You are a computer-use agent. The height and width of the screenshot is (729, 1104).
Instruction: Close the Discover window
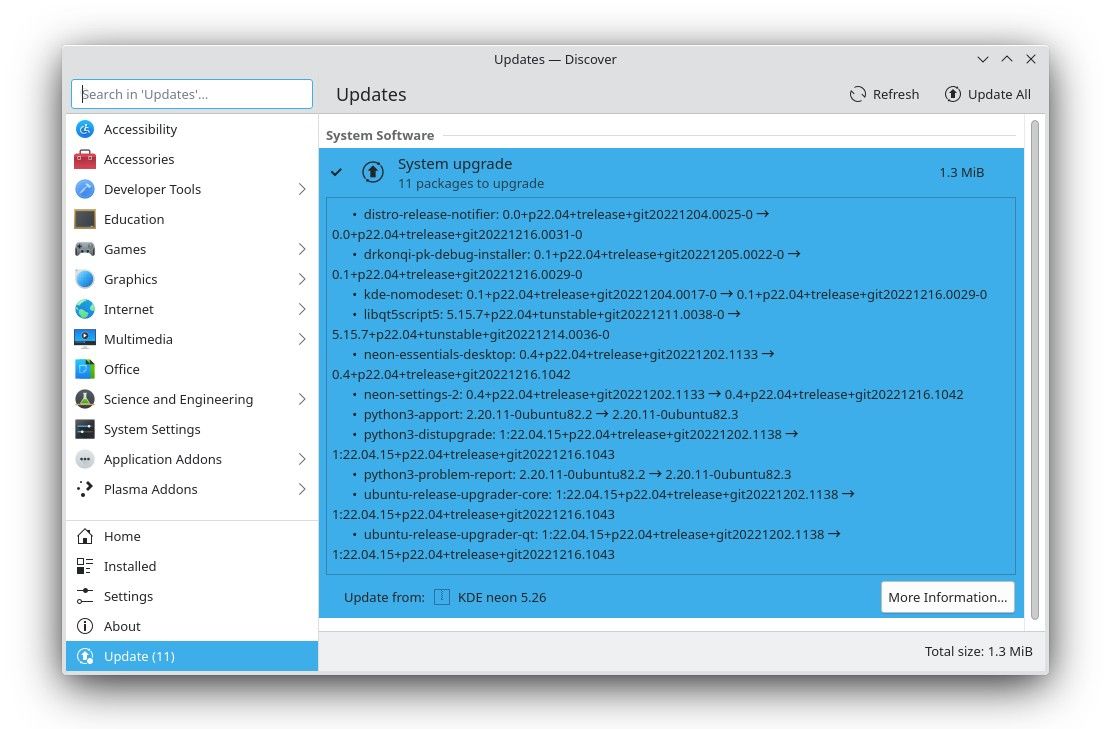tap(1031, 59)
